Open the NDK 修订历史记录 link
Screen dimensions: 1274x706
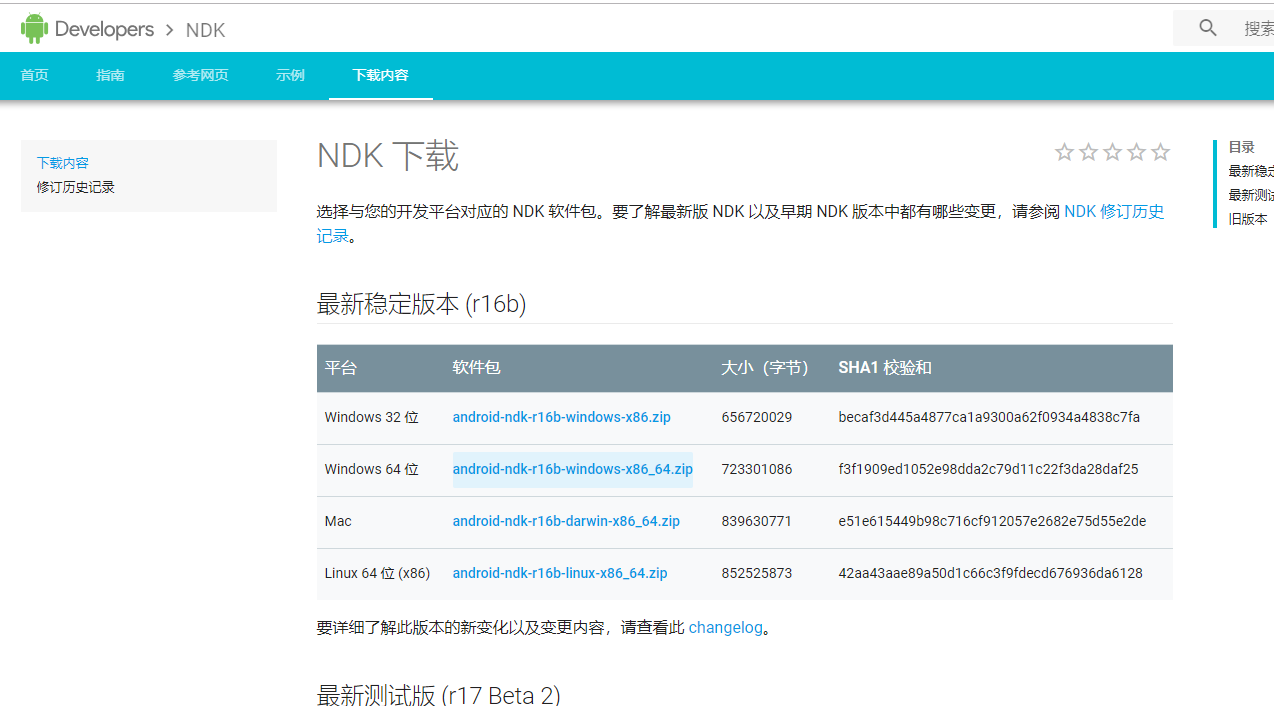coord(1113,211)
